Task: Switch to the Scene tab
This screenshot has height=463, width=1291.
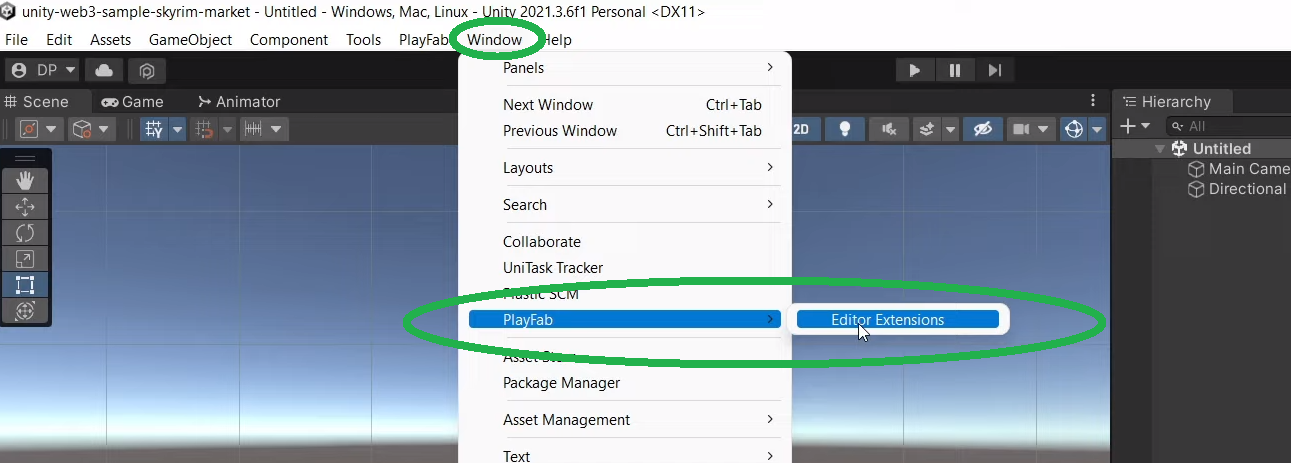Action: tap(37, 101)
